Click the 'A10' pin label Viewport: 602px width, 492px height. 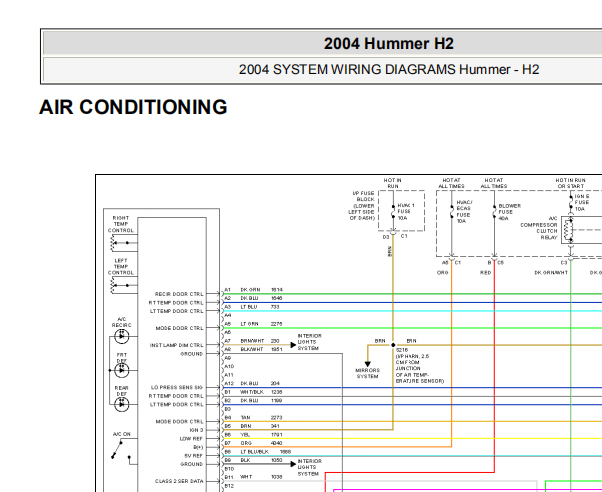click(x=229, y=366)
